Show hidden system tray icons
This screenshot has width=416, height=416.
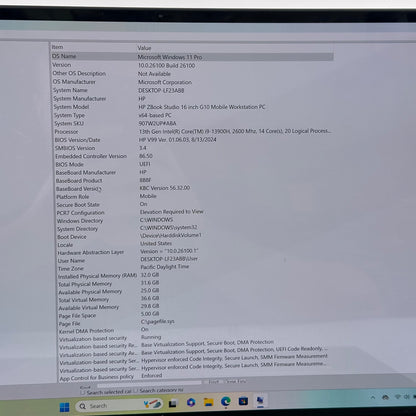(373, 398)
